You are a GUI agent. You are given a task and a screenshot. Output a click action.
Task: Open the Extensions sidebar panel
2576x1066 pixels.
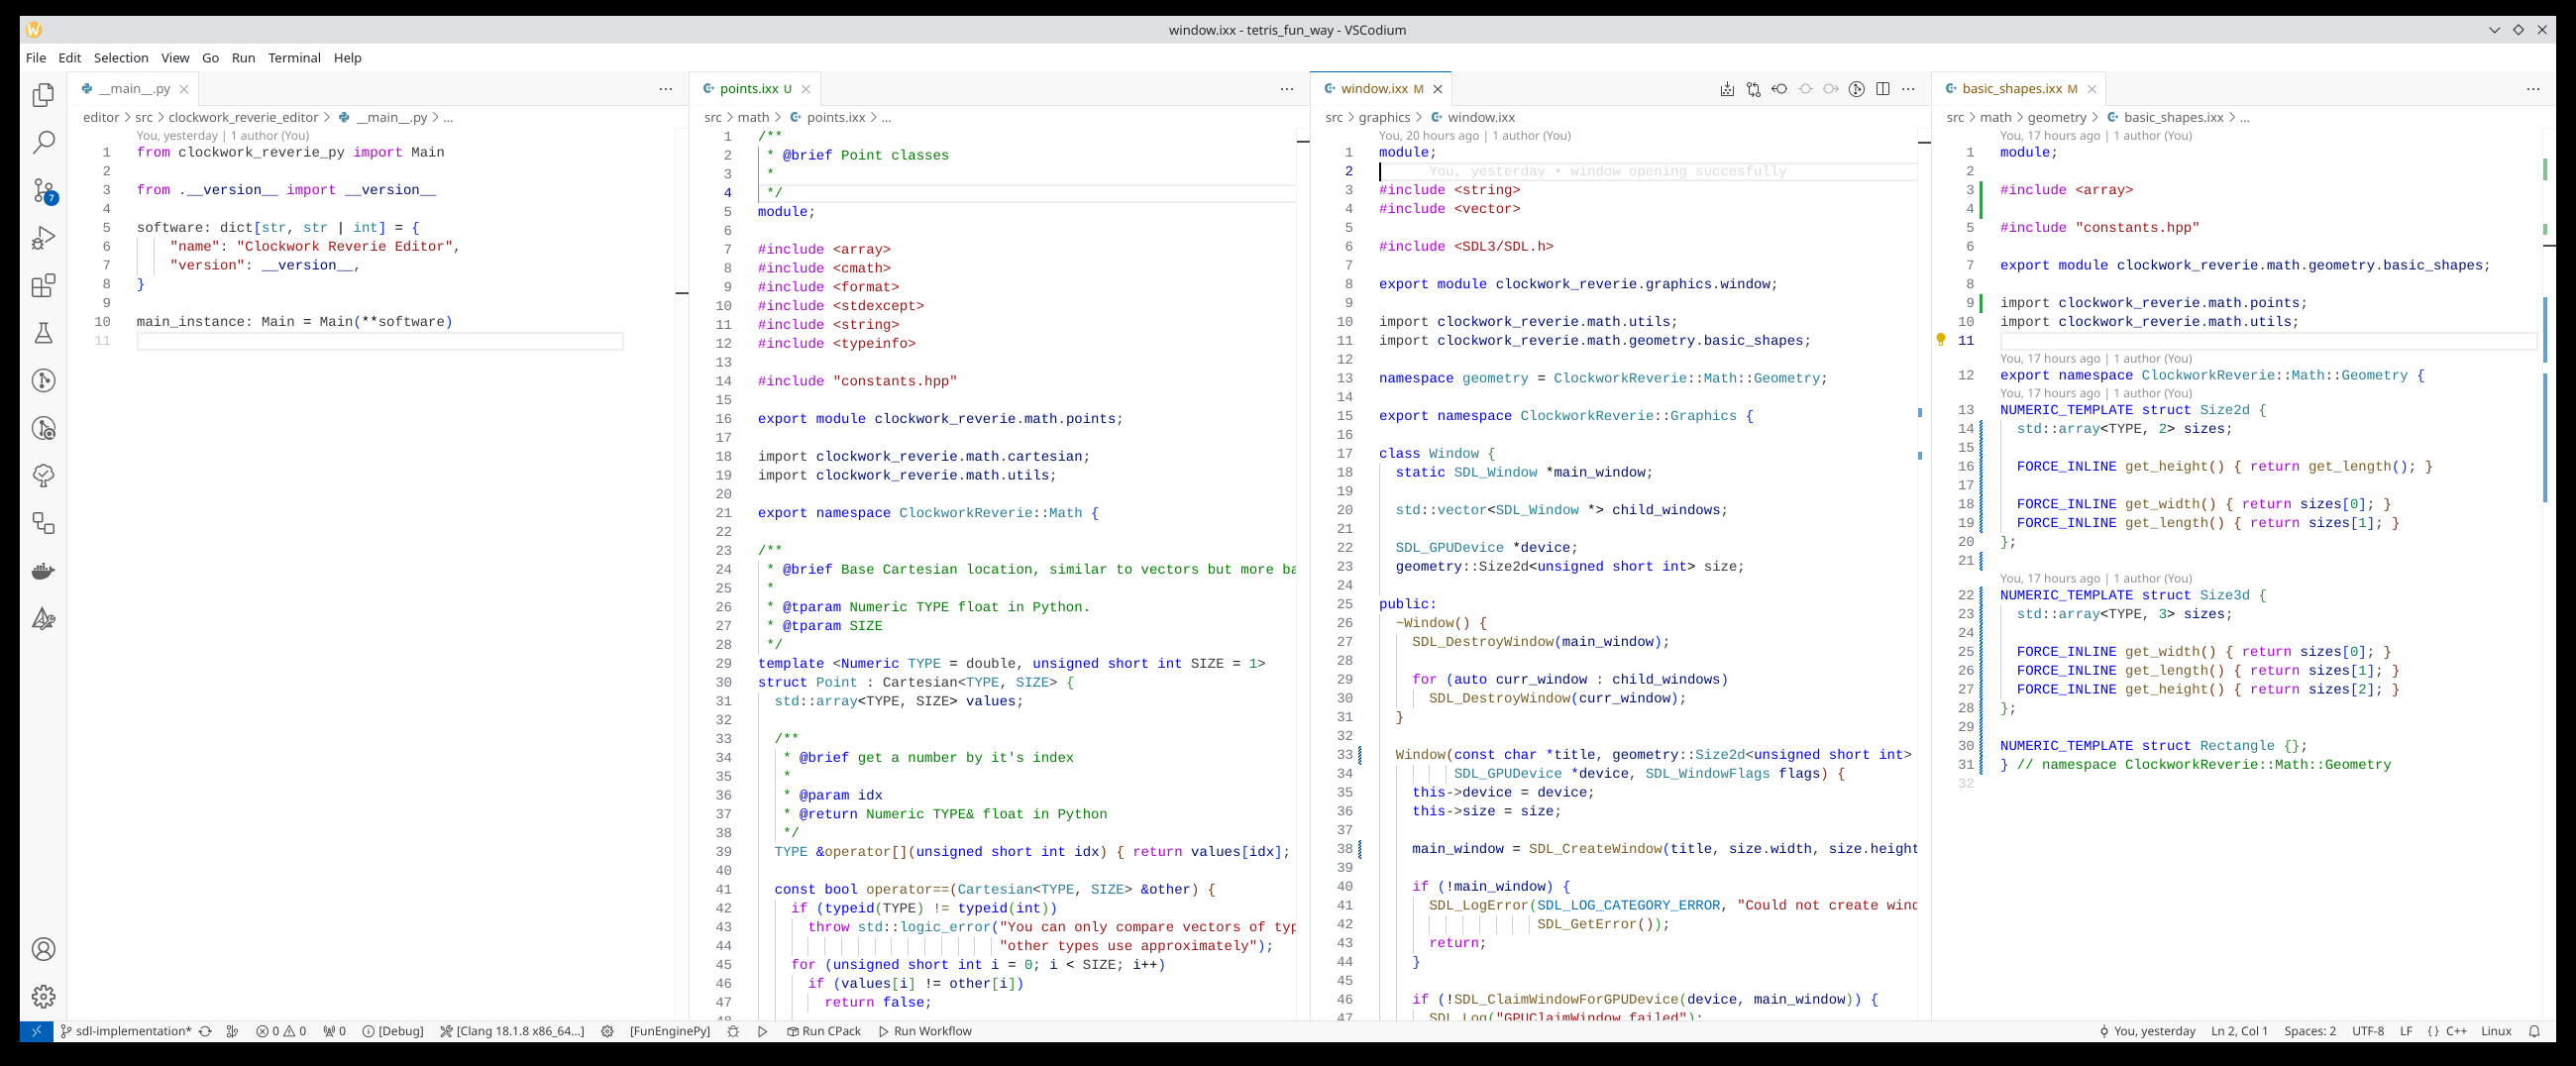pyautogui.click(x=43, y=286)
